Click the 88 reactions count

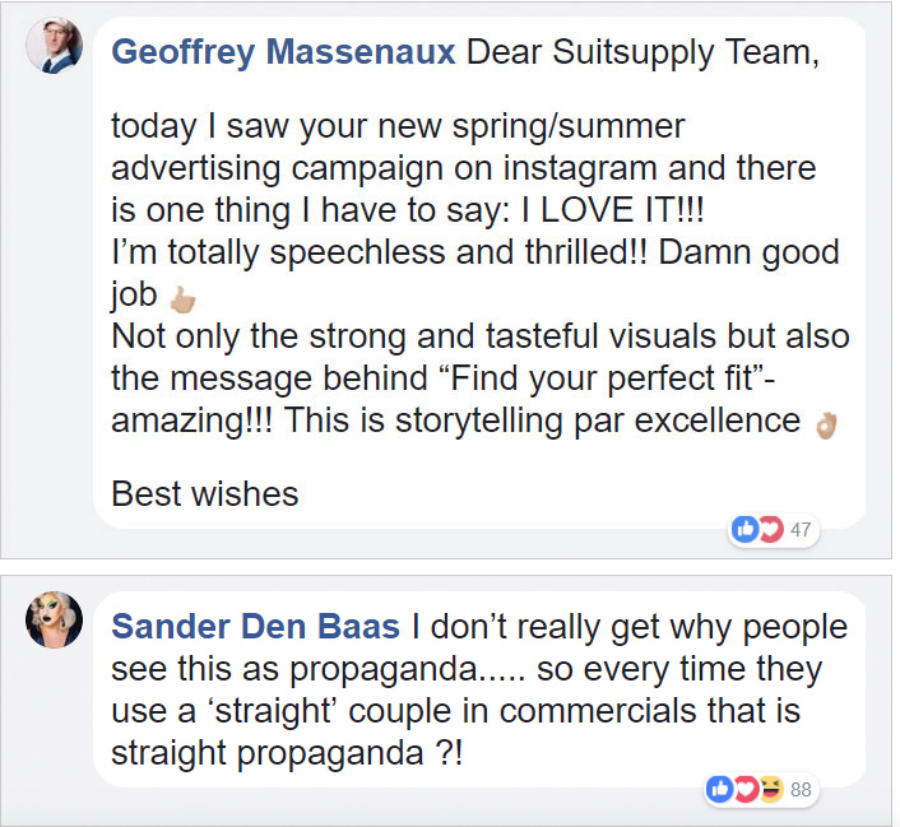(x=800, y=790)
